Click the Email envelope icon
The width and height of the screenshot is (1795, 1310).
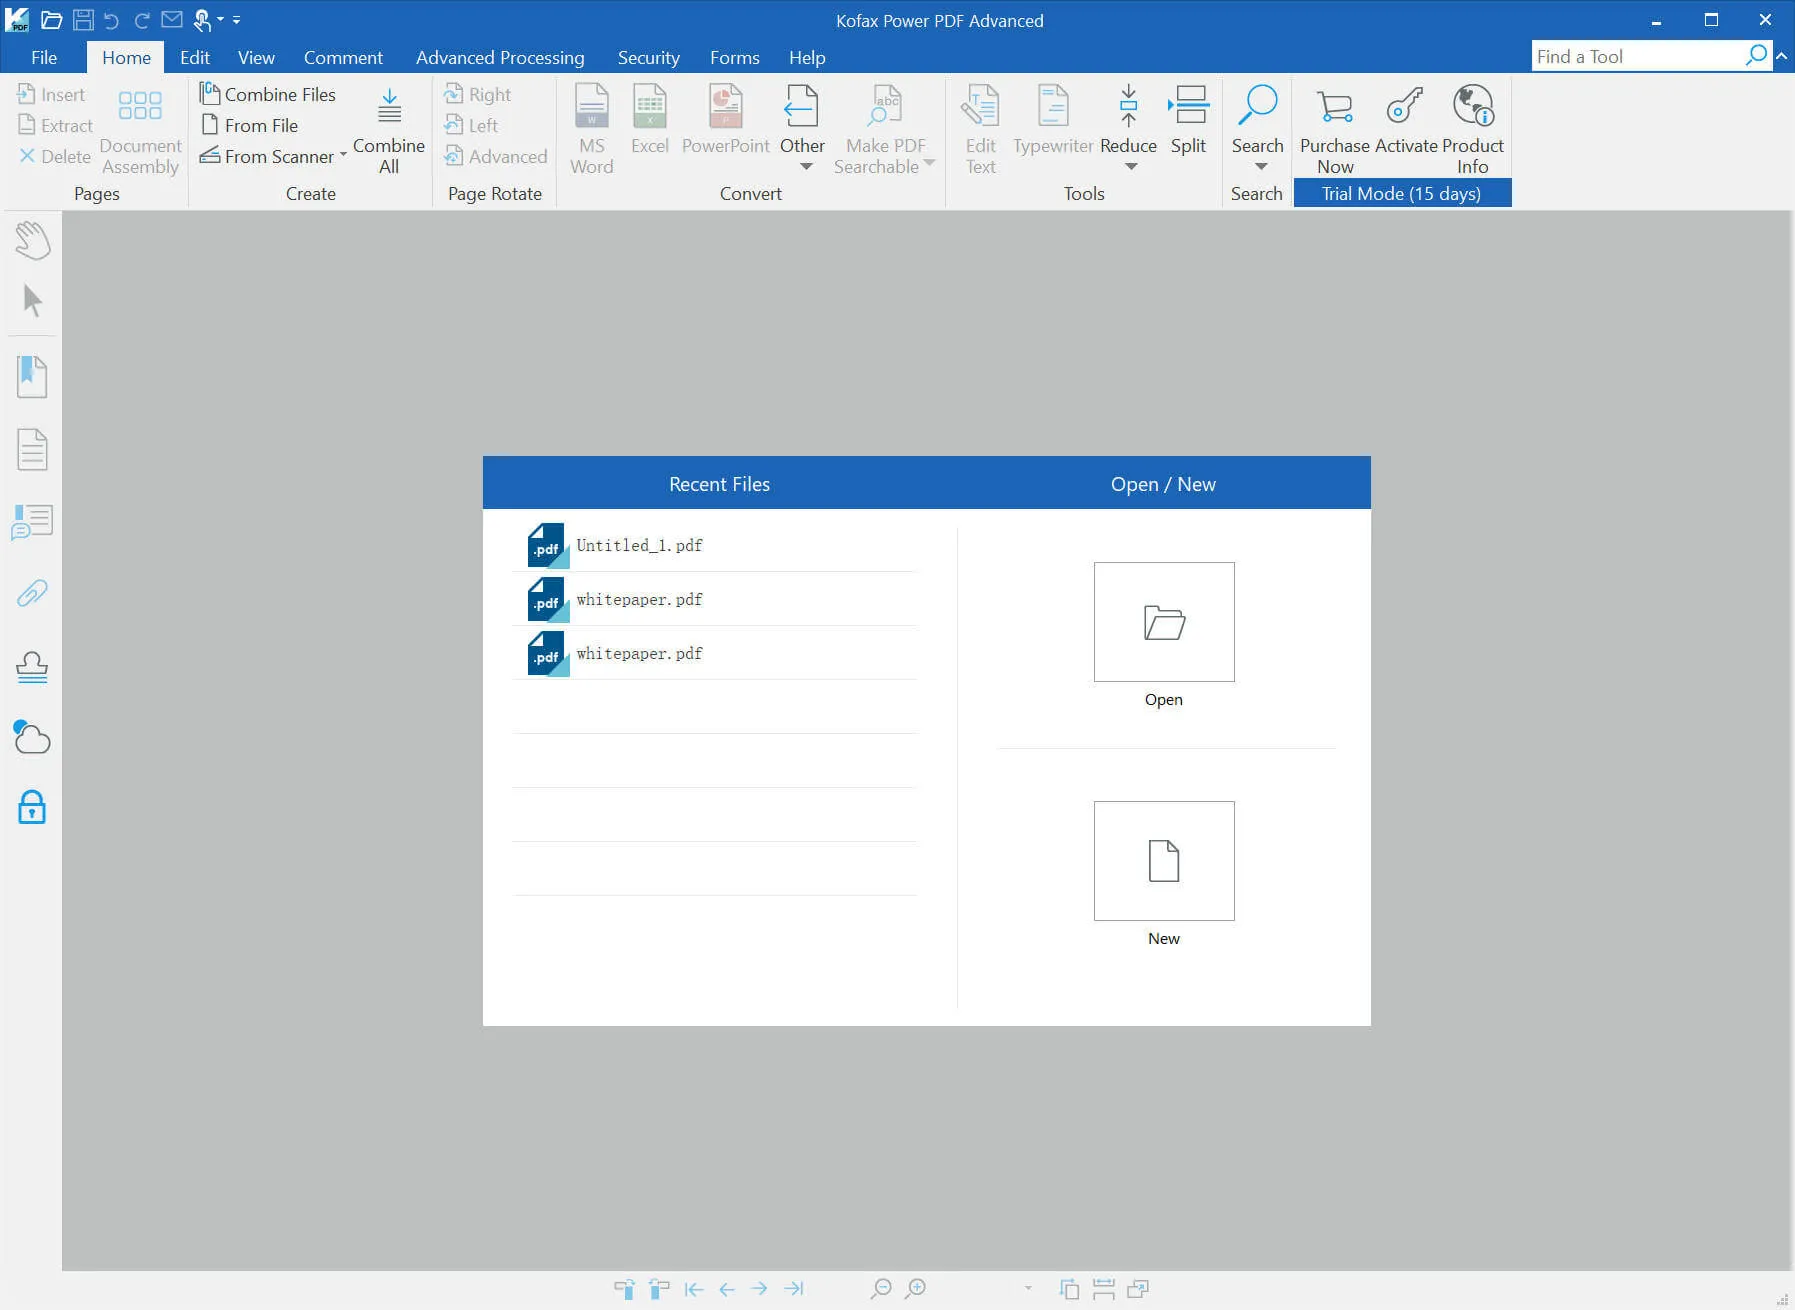(172, 19)
